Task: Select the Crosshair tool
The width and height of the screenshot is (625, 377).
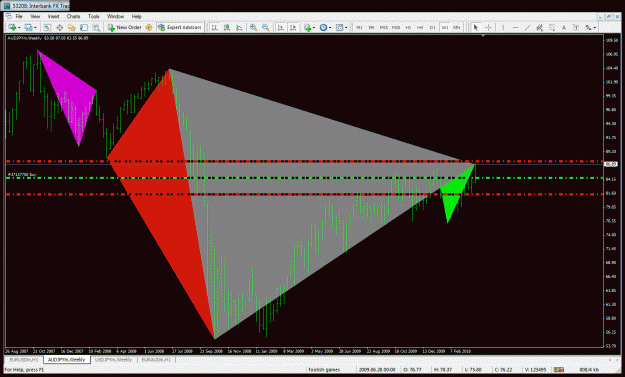Action: point(488,27)
